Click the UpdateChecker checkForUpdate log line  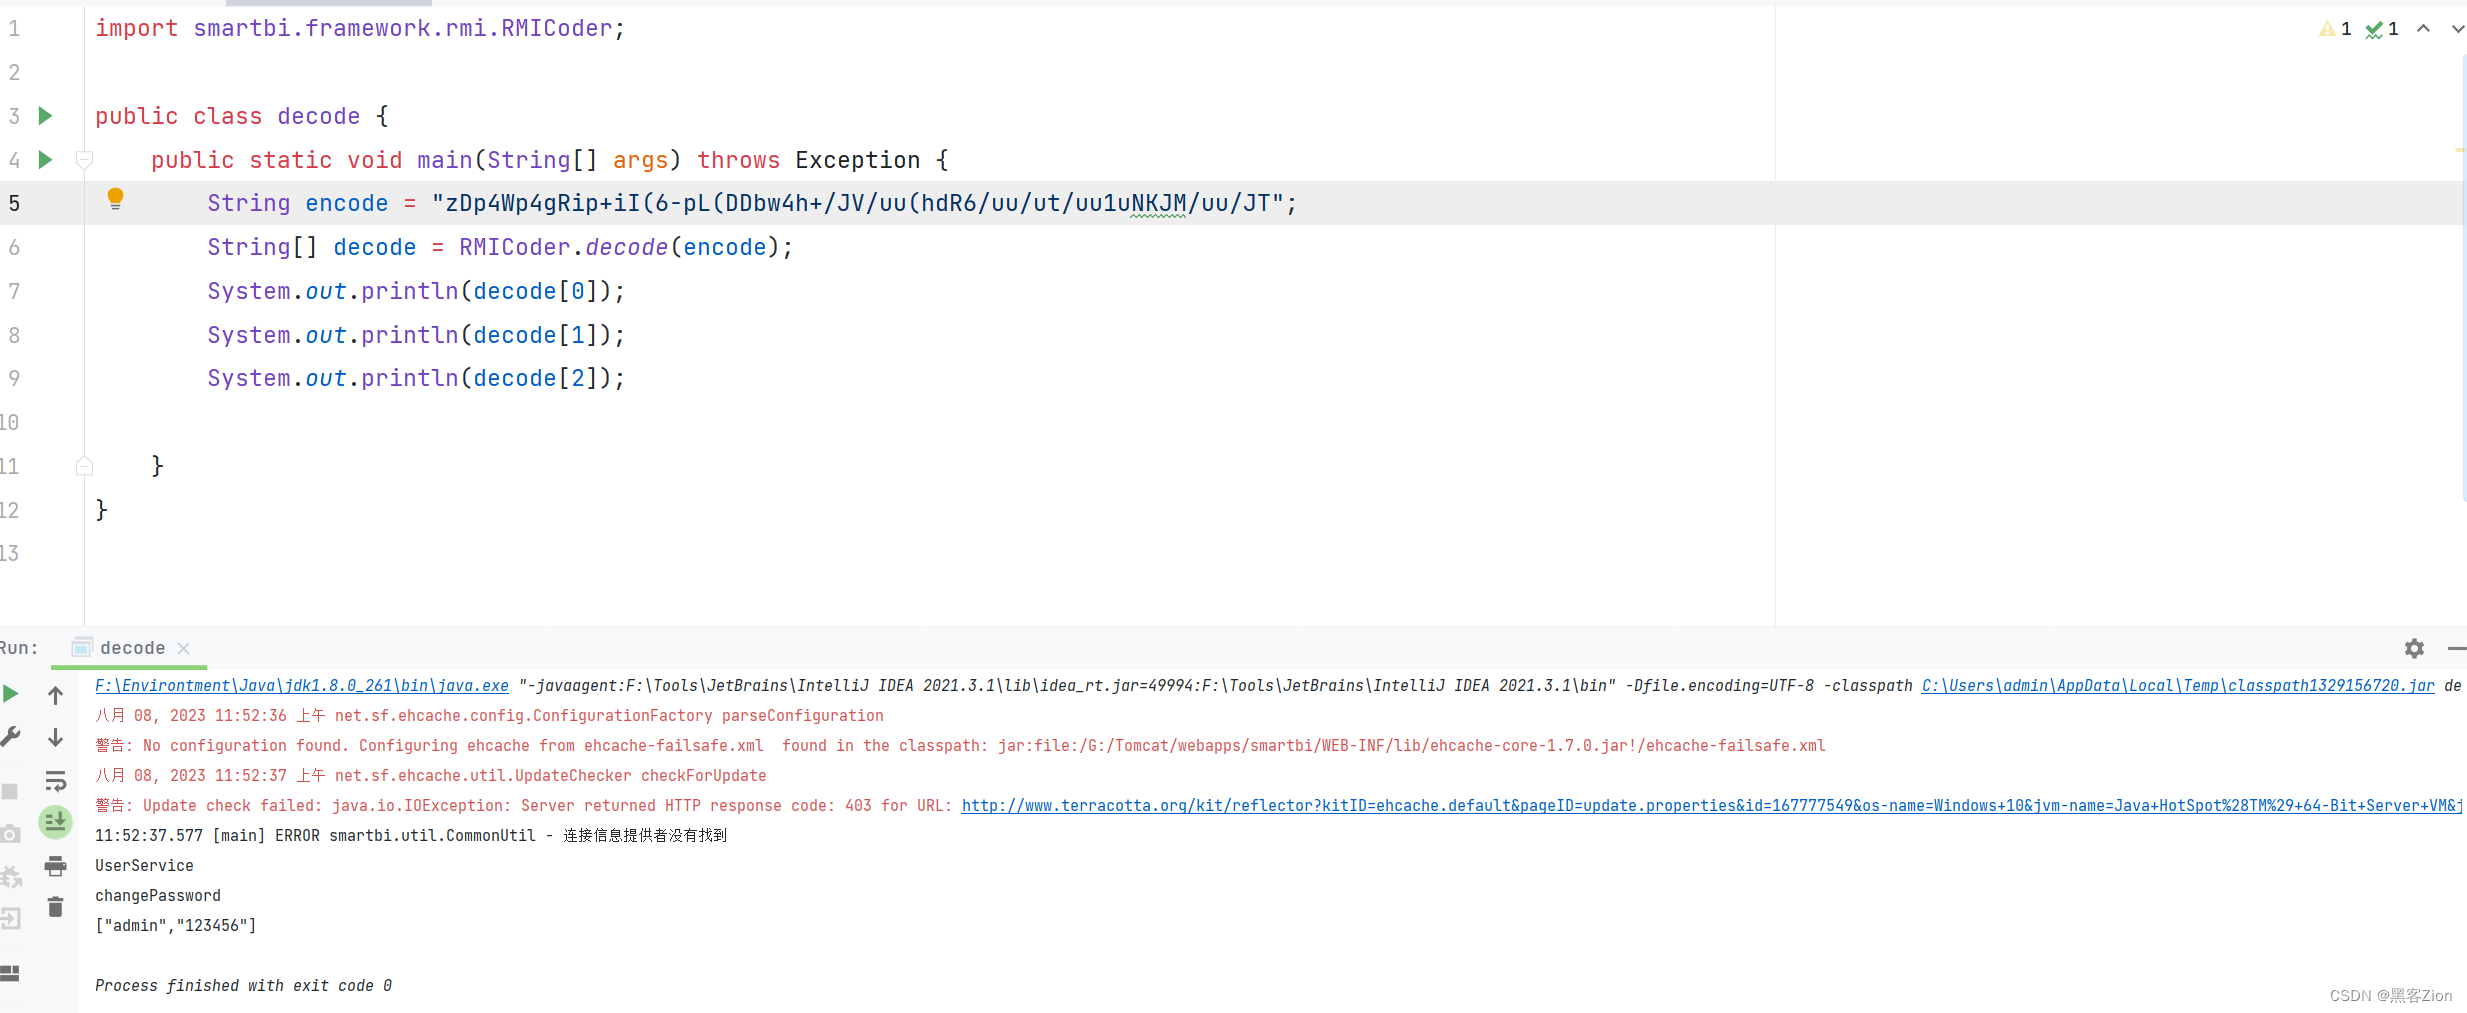click(431, 776)
